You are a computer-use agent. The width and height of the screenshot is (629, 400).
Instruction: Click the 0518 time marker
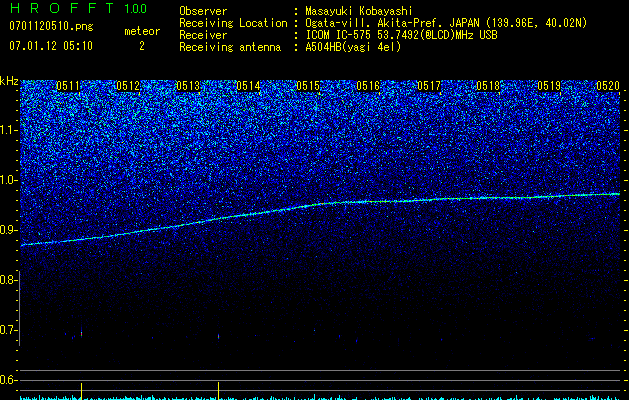pos(489,86)
